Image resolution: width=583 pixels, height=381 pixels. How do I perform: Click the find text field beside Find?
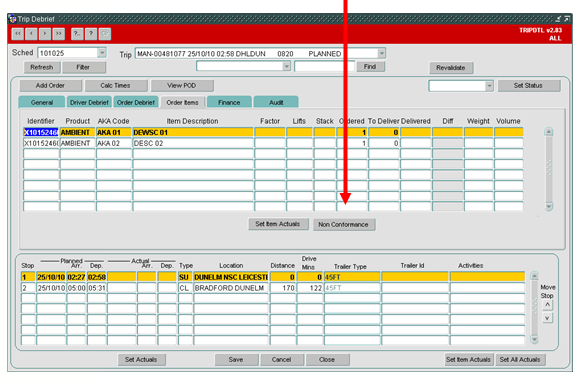tap(324, 67)
